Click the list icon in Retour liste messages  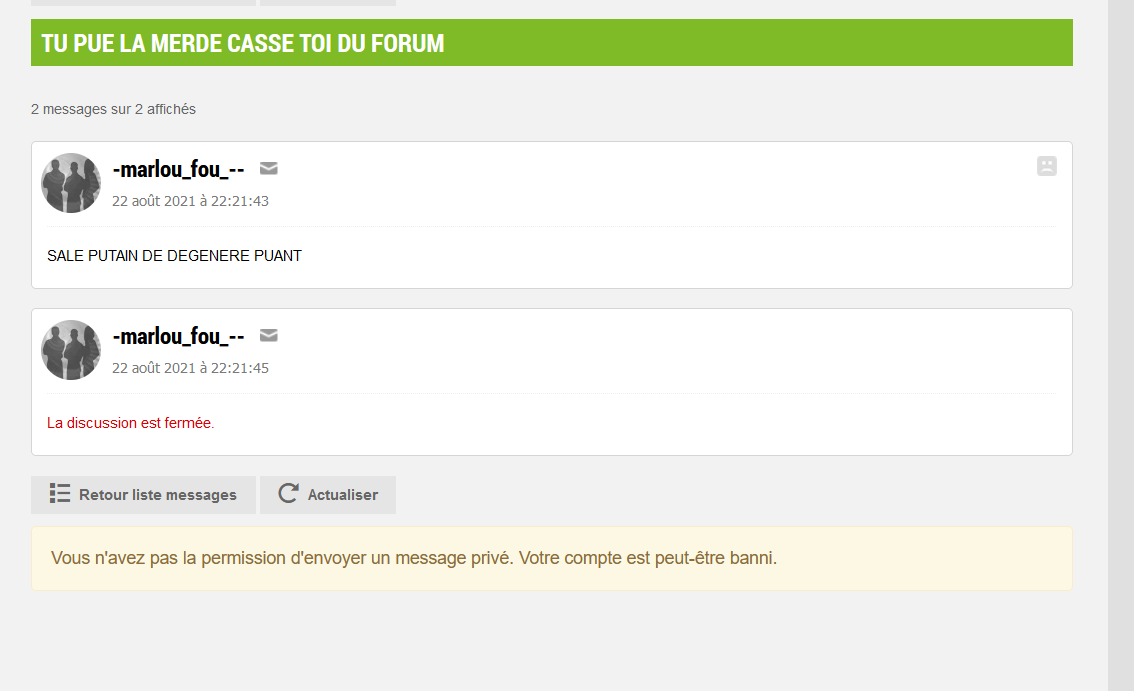coord(59,493)
